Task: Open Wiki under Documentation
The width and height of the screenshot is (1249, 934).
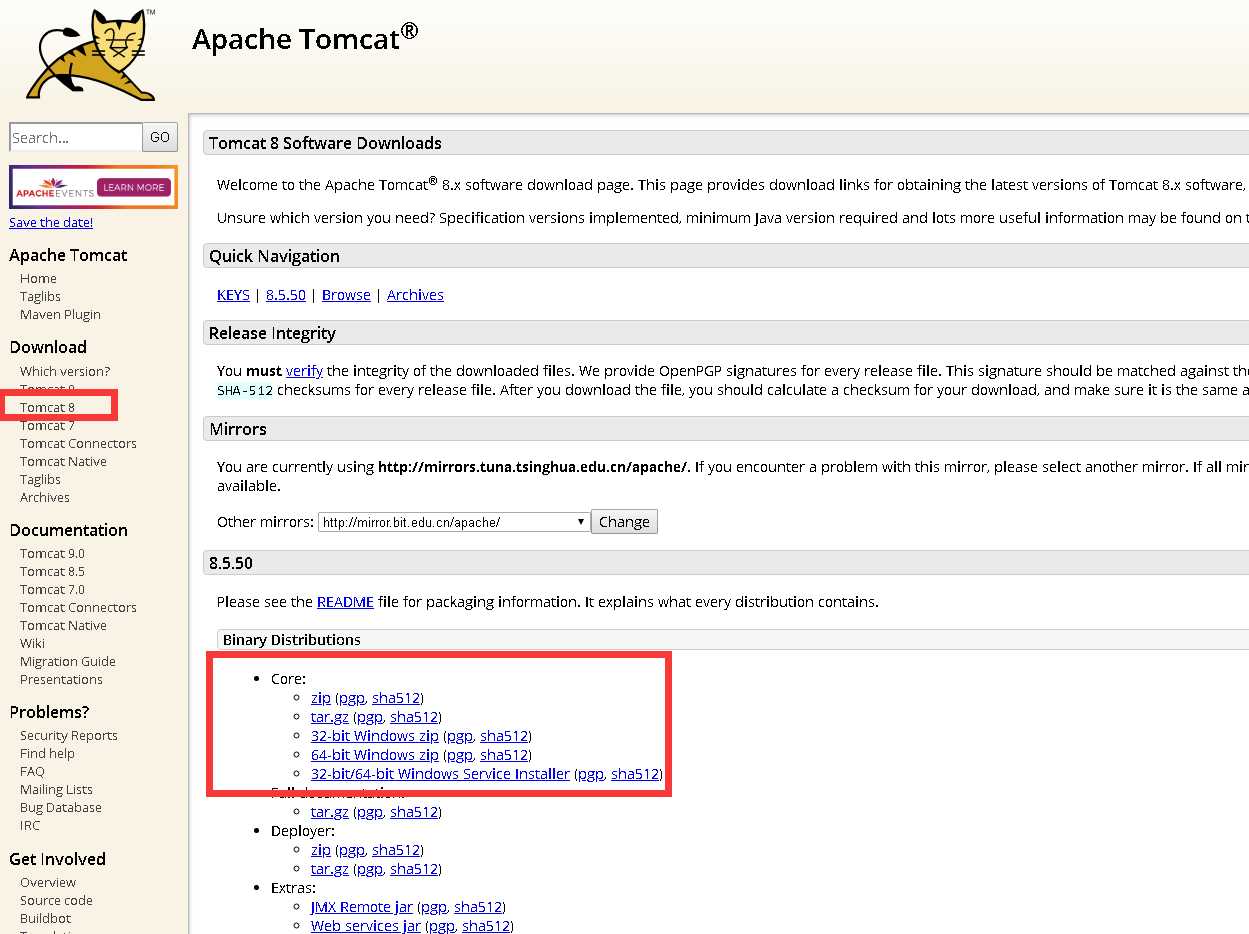Action: point(32,643)
